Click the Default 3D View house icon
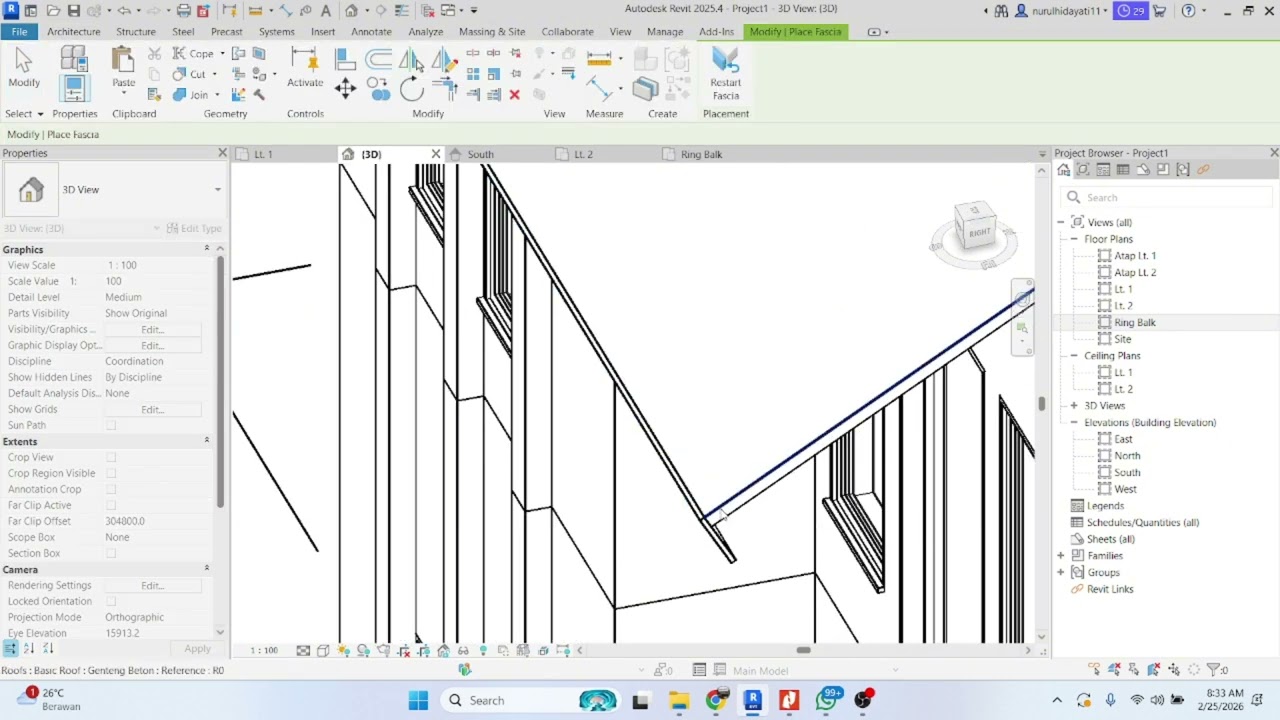 pyautogui.click(x=352, y=11)
